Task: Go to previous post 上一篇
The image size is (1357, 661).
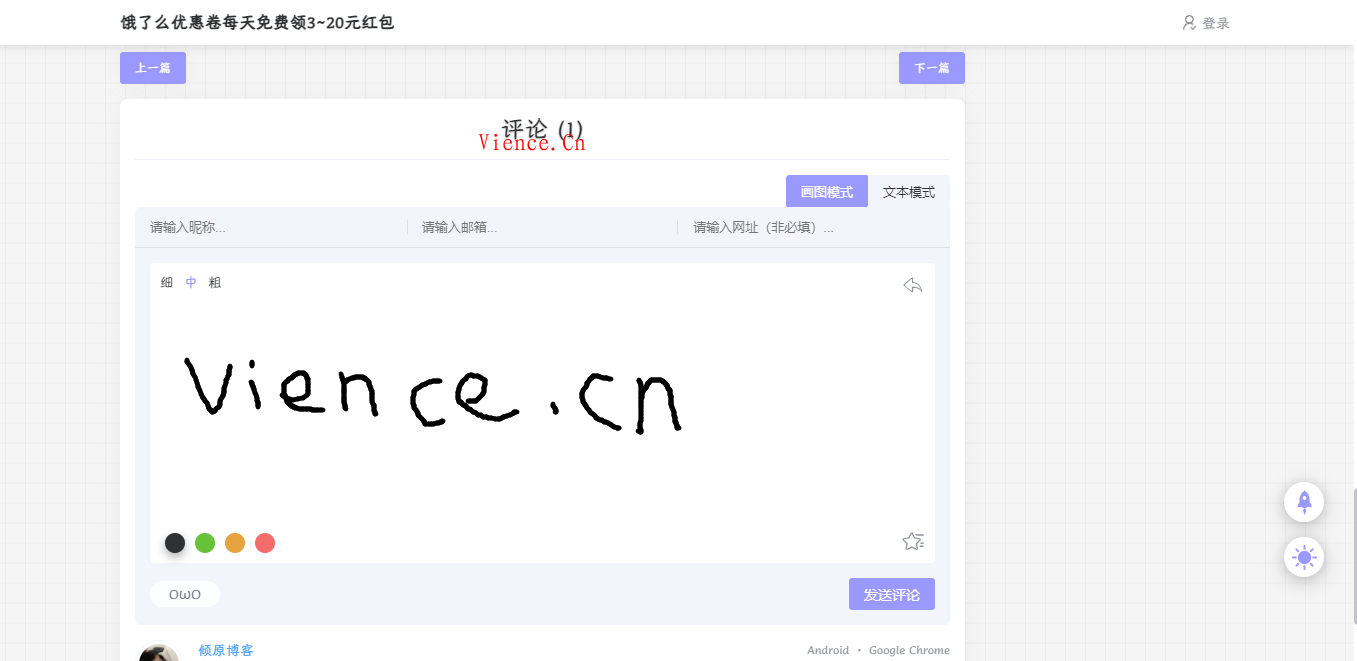Action: click(153, 68)
